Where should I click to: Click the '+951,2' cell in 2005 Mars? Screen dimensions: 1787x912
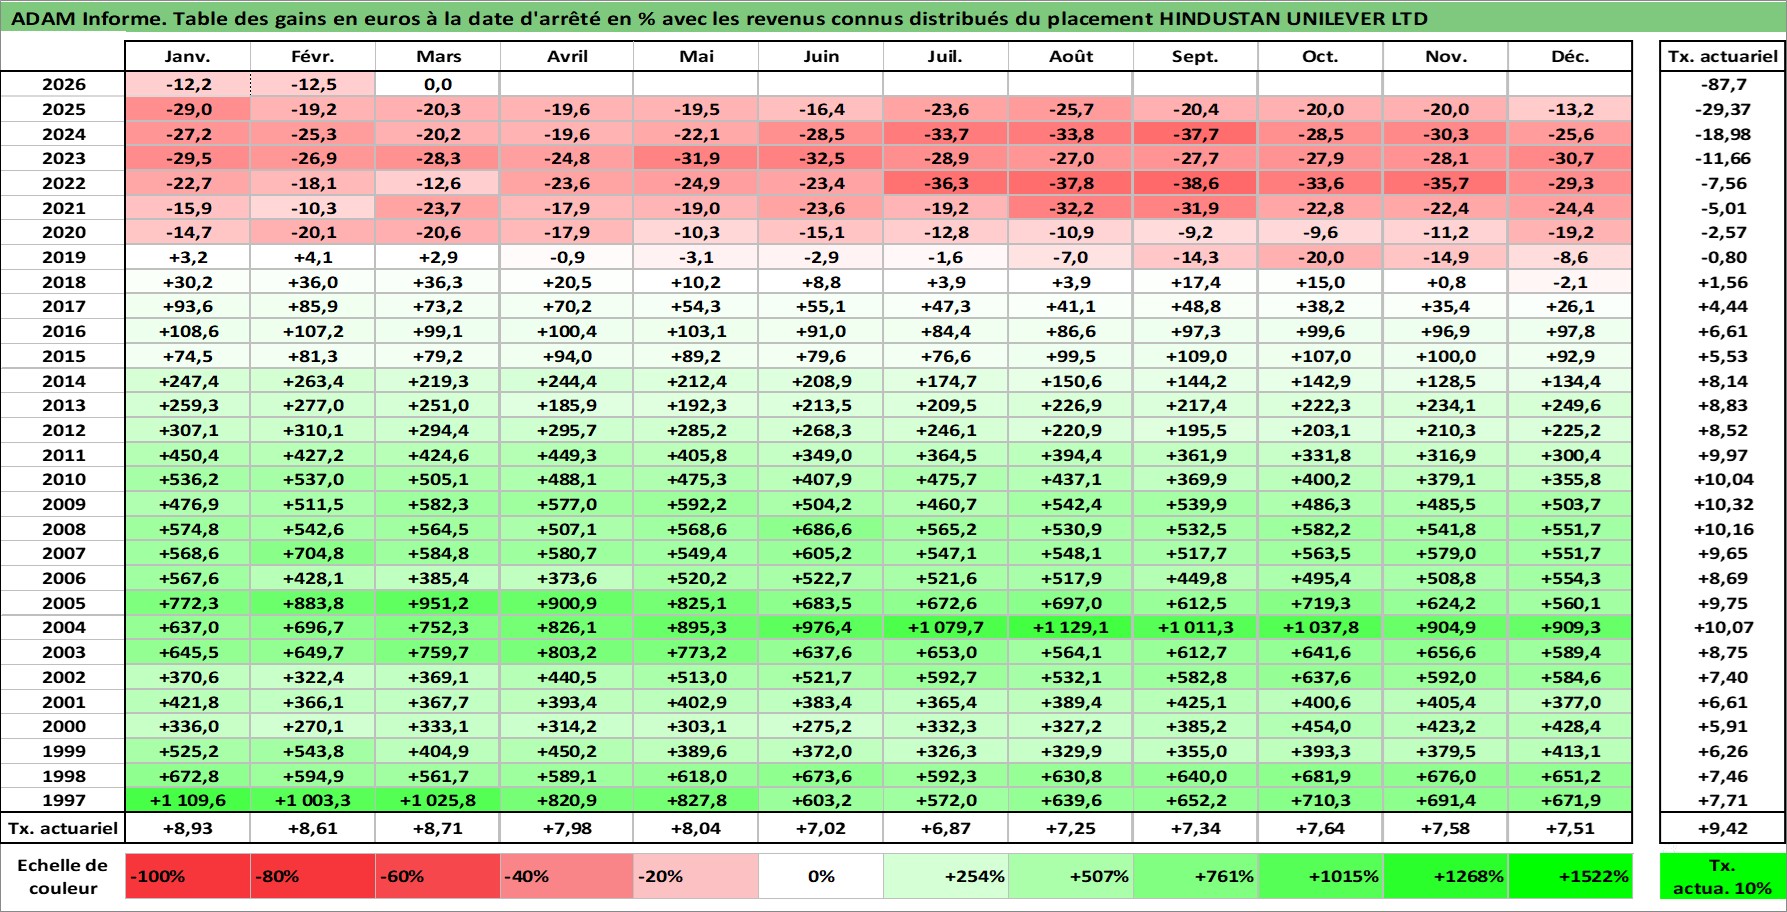[x=438, y=603]
